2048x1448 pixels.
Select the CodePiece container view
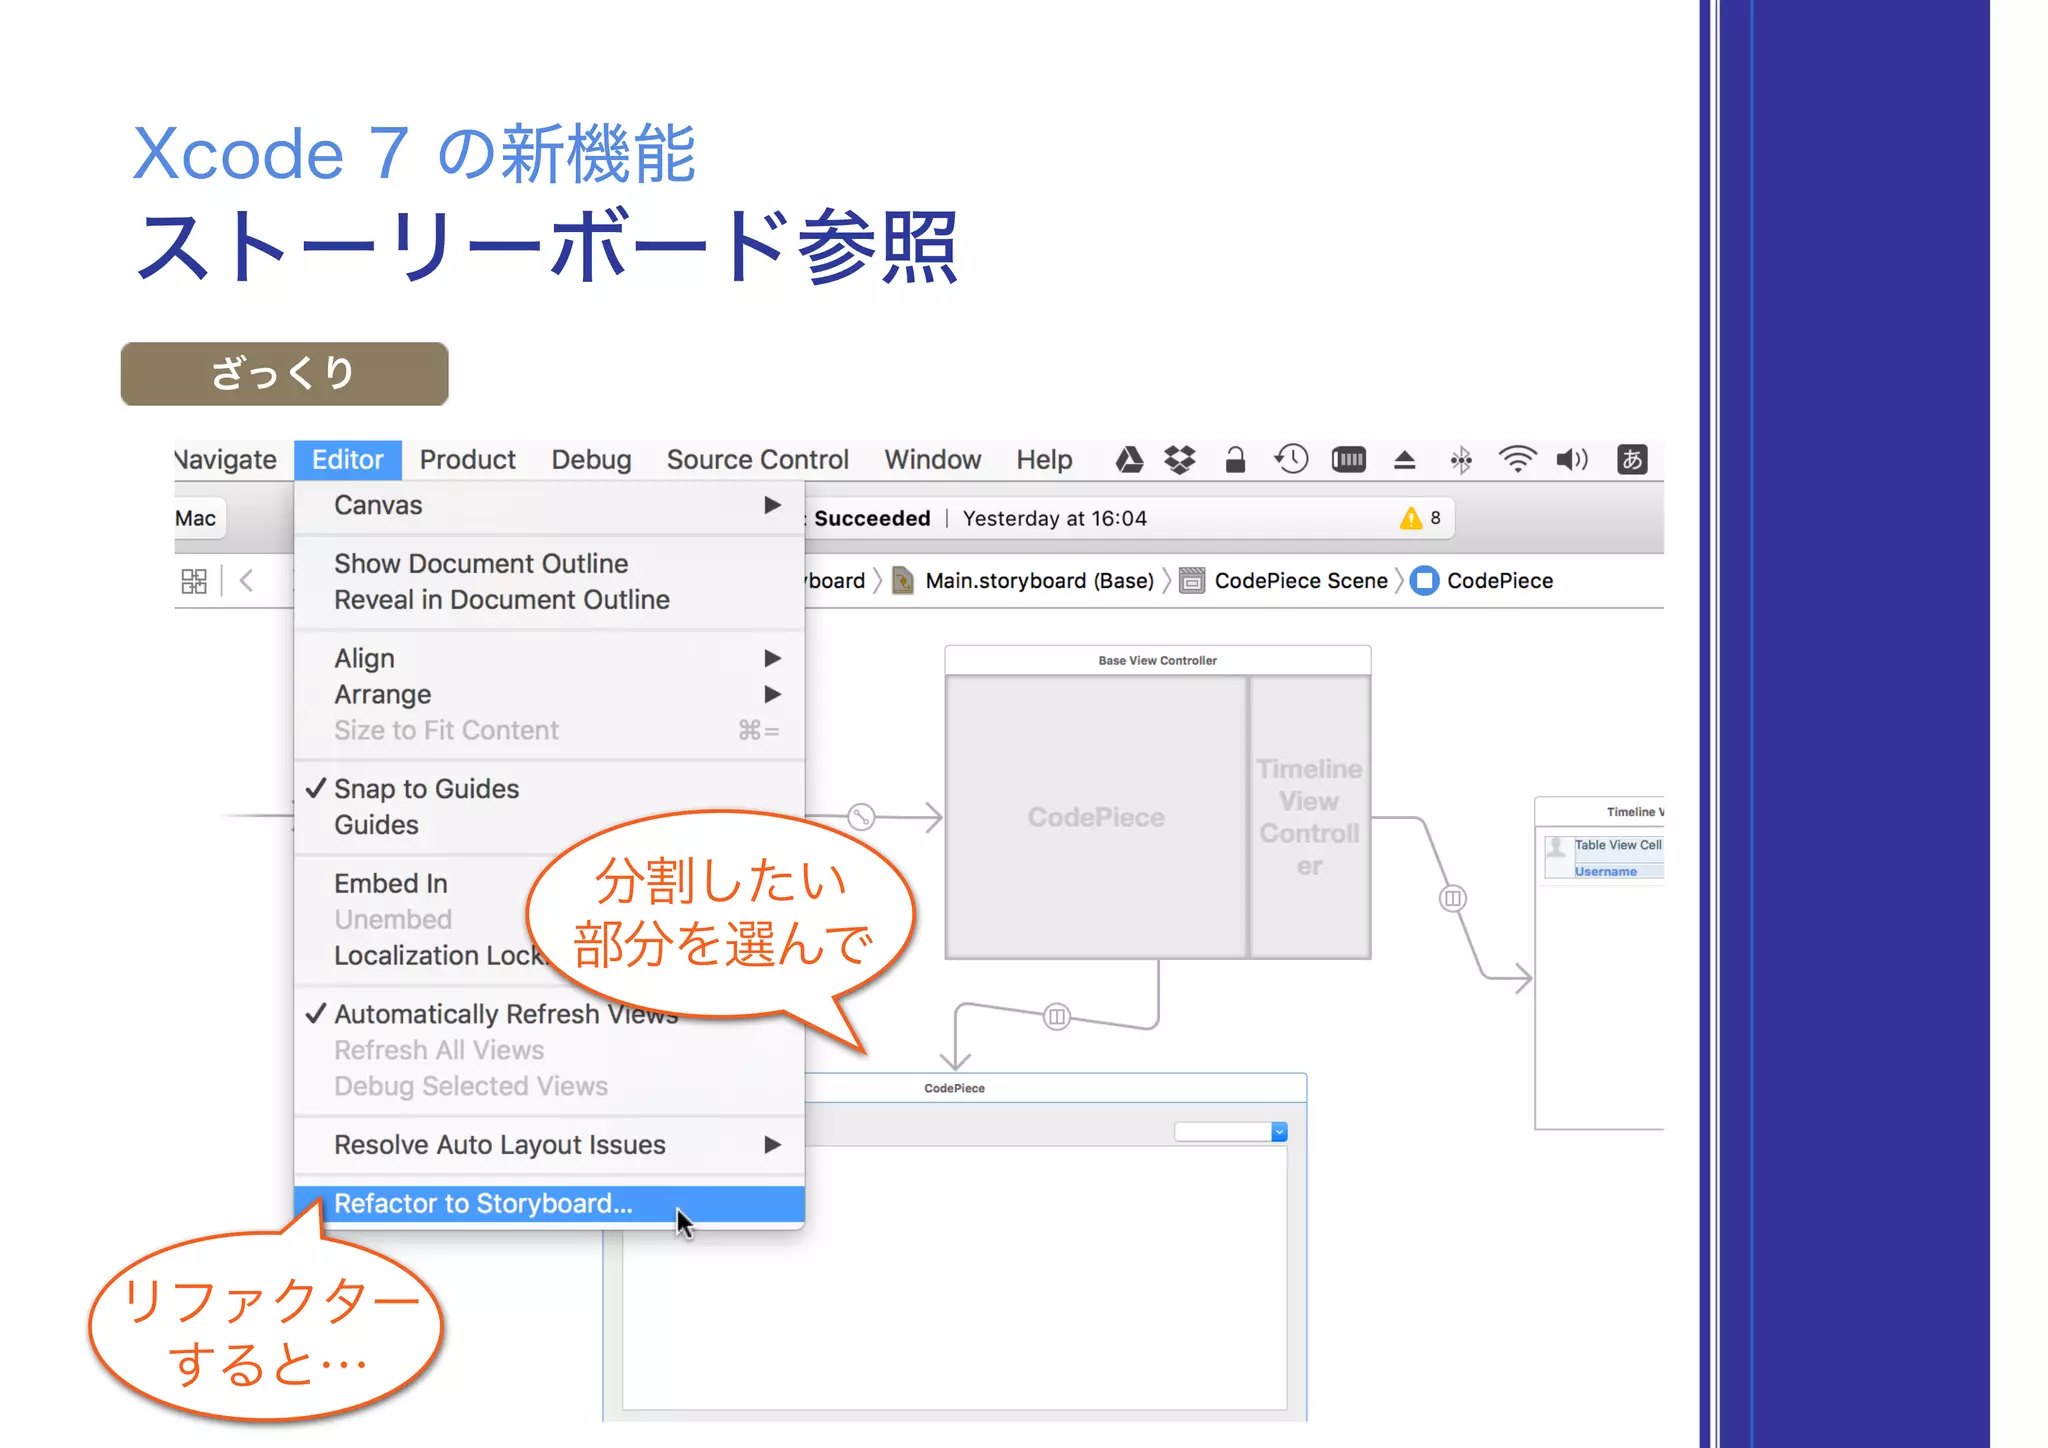(1096, 817)
